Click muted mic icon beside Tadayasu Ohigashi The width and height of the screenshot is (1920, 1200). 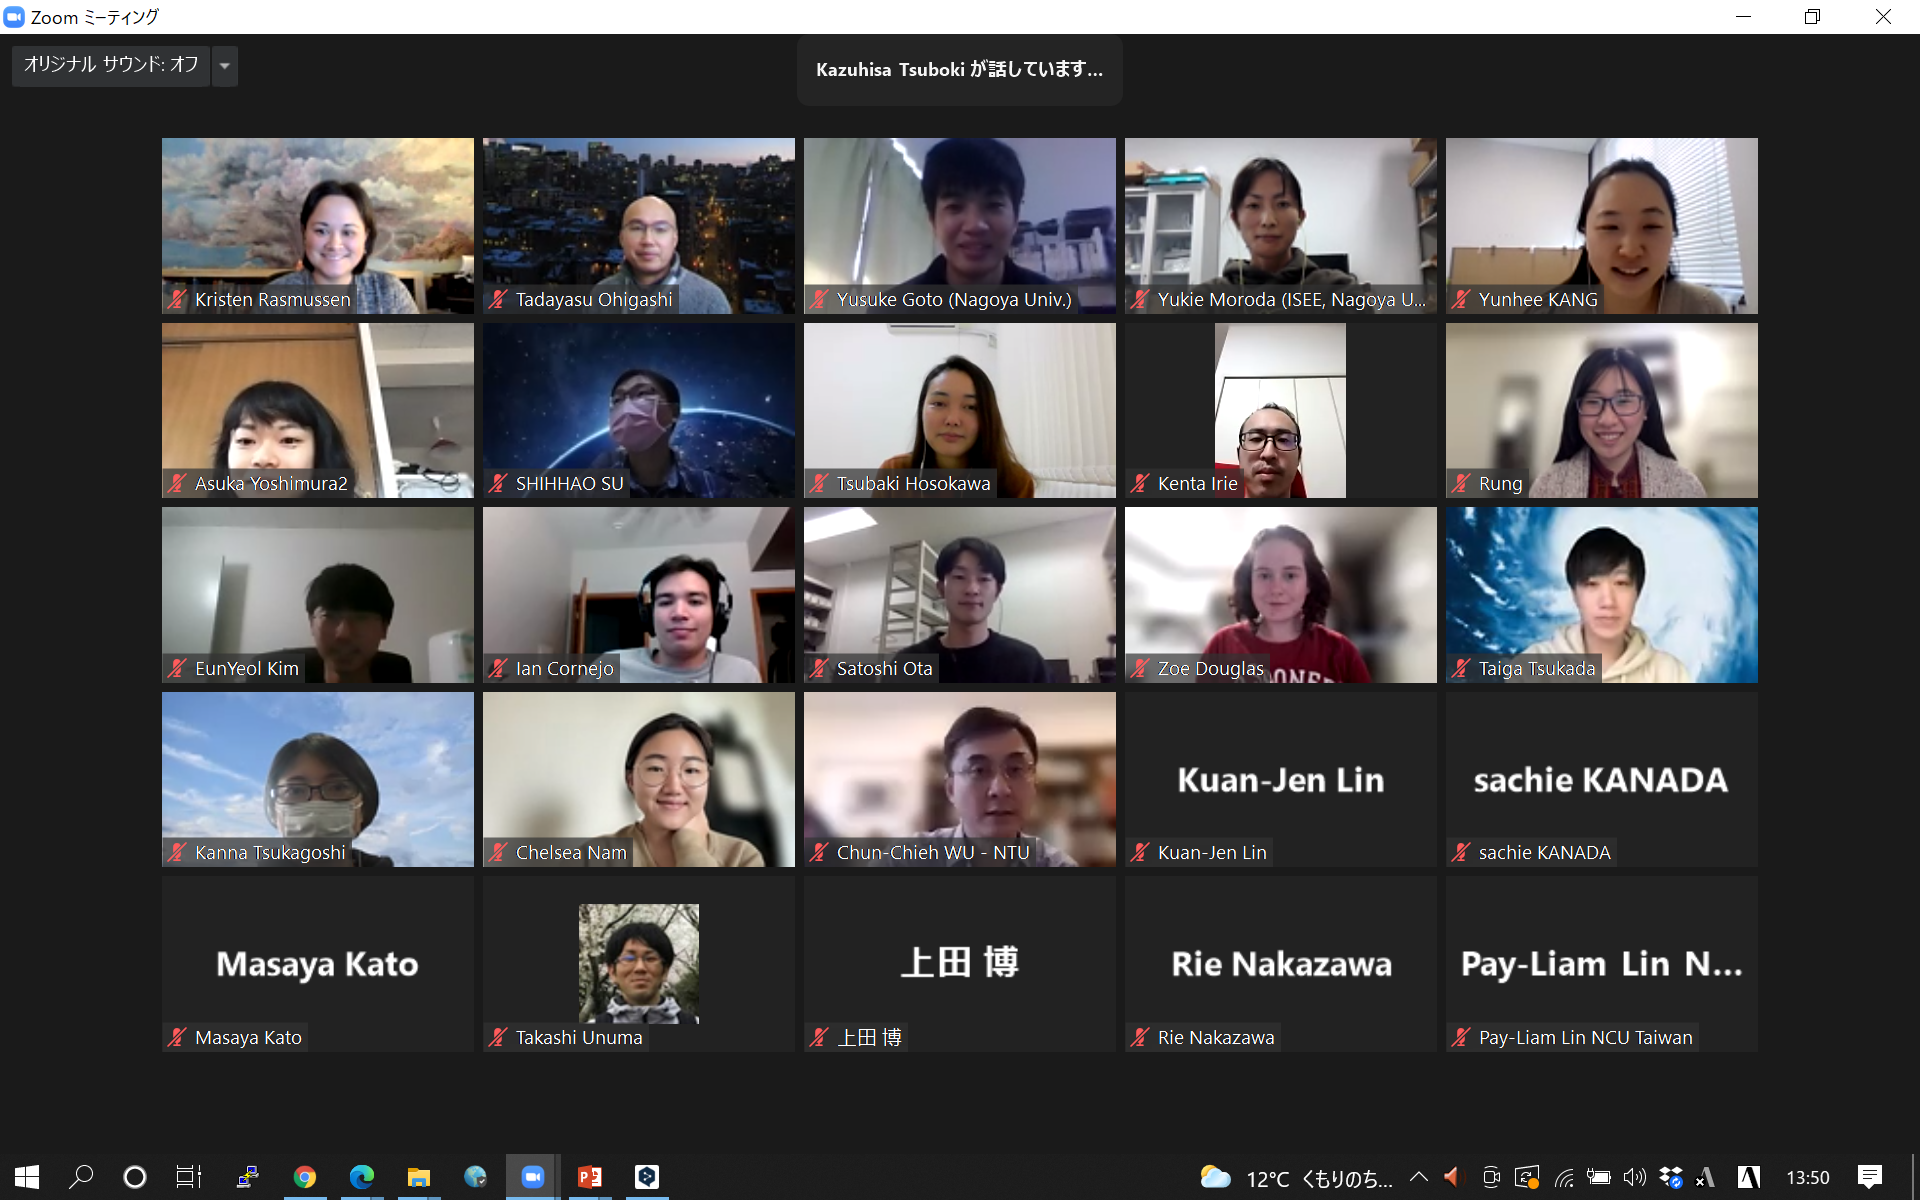click(x=498, y=299)
